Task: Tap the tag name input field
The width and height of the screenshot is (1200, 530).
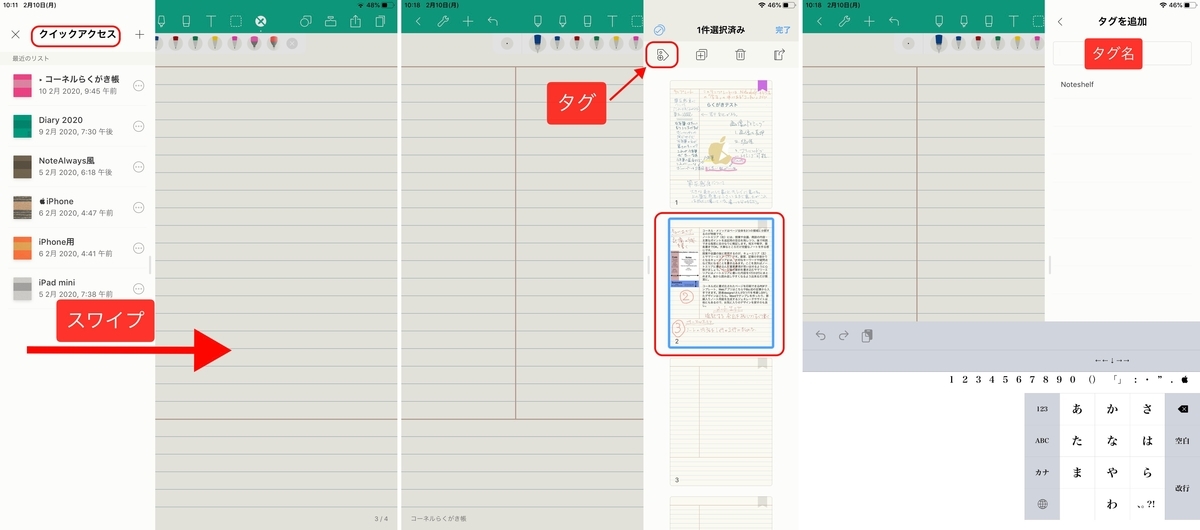Action: [x=1123, y=53]
